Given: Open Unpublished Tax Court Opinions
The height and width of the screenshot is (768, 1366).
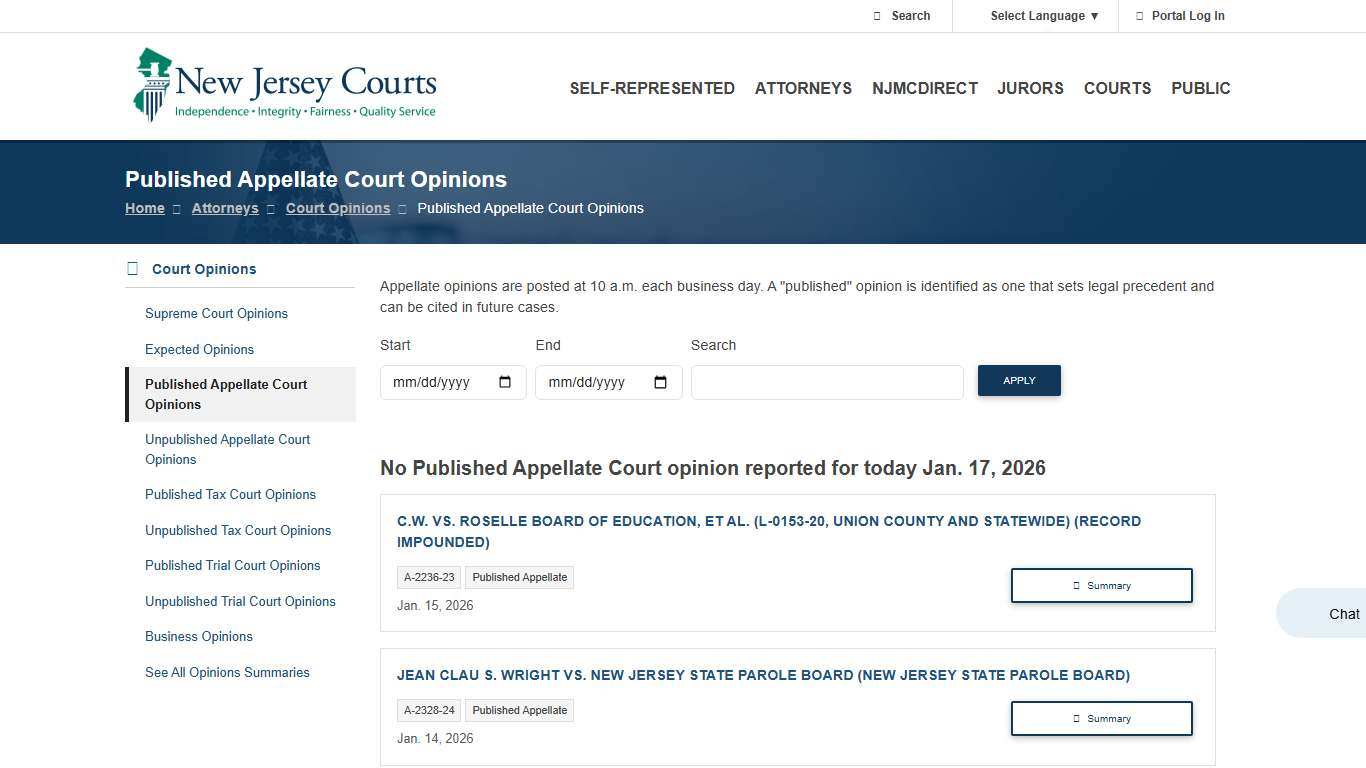Looking at the screenshot, I should pyautogui.click(x=238, y=530).
